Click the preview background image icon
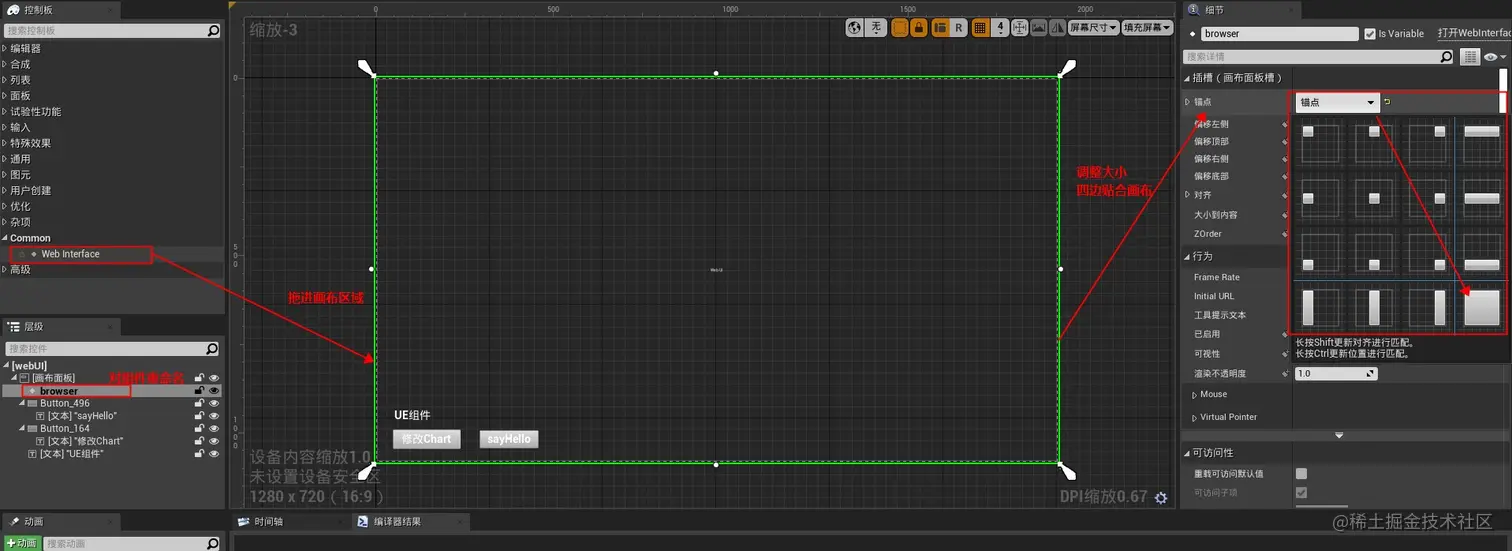 tap(1039, 28)
